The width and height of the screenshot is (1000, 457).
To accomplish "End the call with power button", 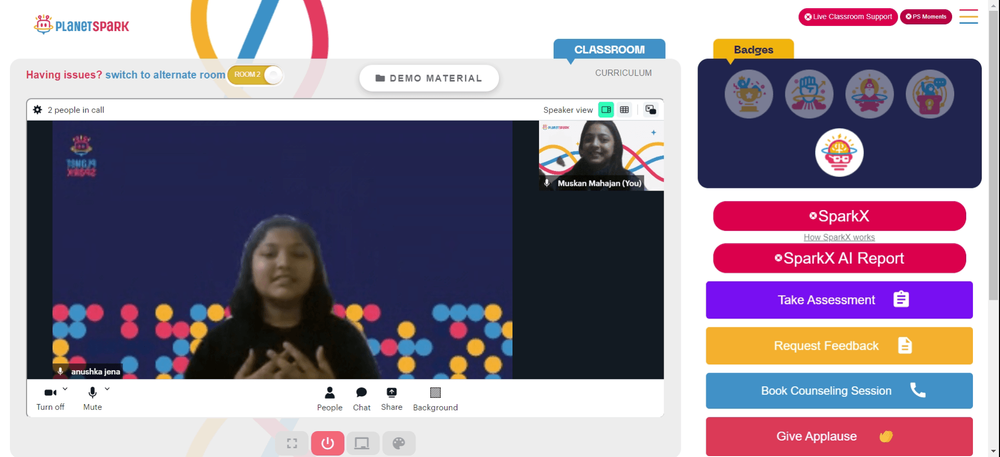I will [328, 443].
